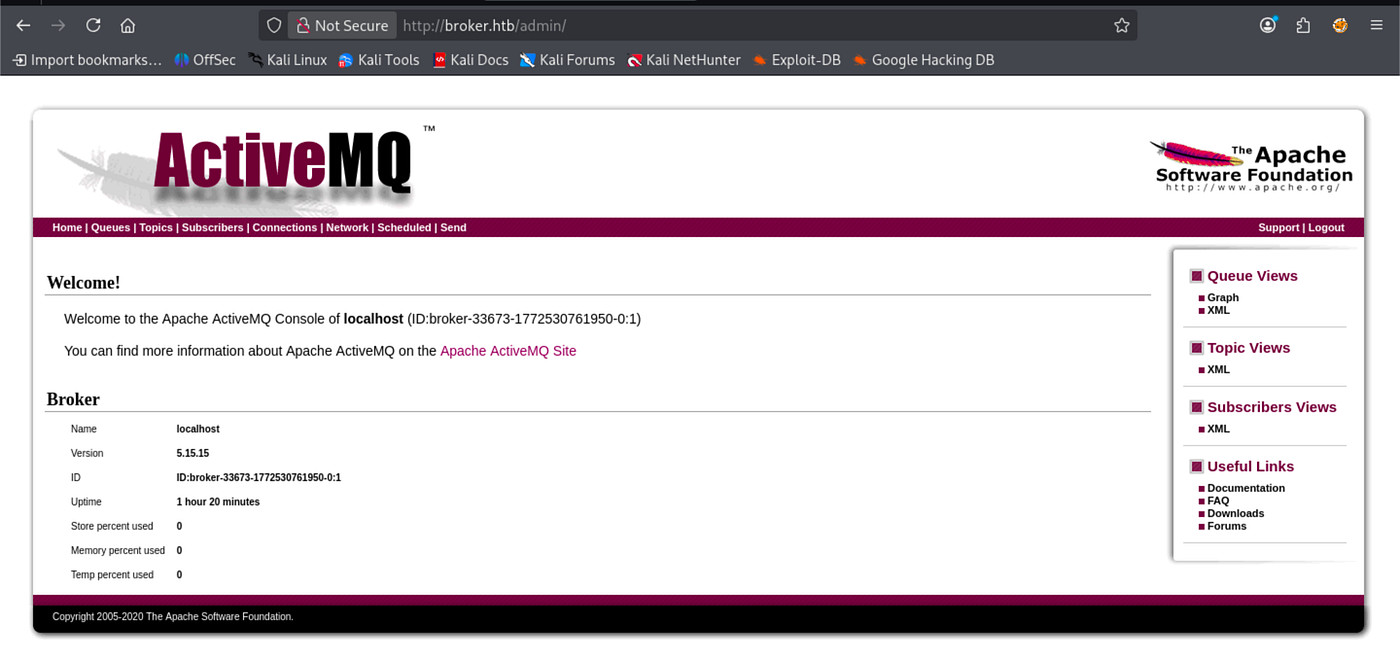Screen dimensions: 1400x653
Task: Click the Useful Links heading
Action: point(1250,466)
